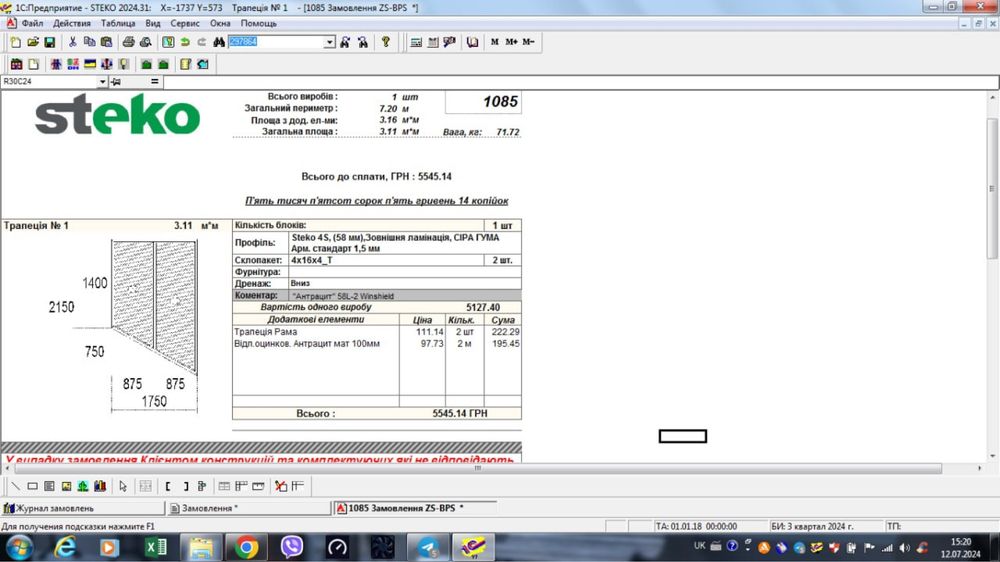Click the Всього 5545.14 ГРН total cell
The width and height of the screenshot is (1000, 562).
coord(460,413)
